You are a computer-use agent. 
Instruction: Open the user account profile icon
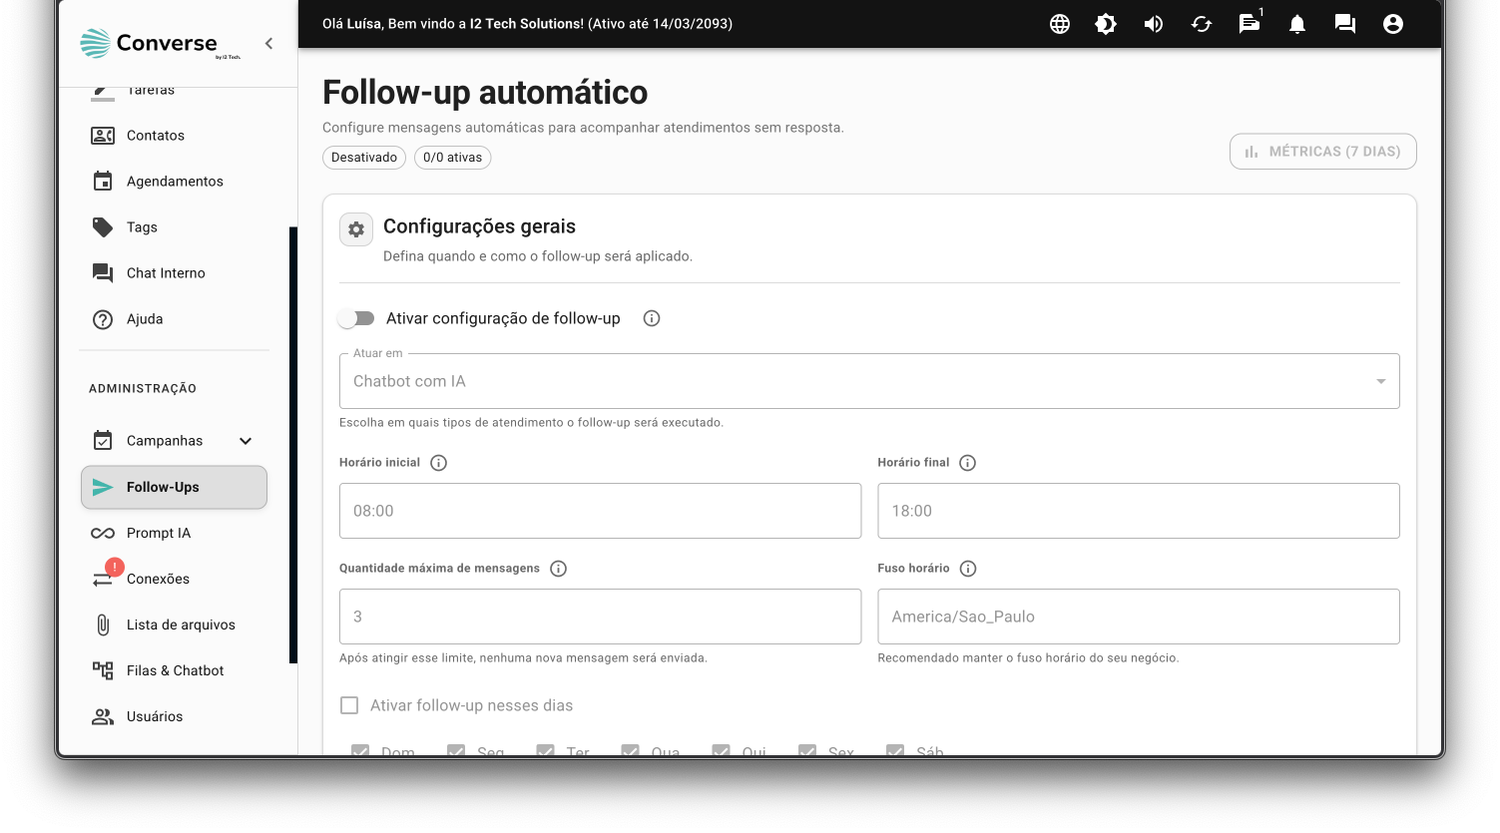(1393, 24)
